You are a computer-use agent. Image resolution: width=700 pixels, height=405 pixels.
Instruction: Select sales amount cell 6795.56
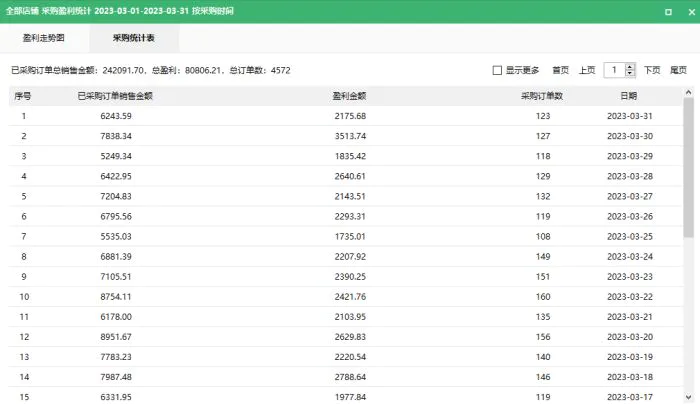pos(116,217)
